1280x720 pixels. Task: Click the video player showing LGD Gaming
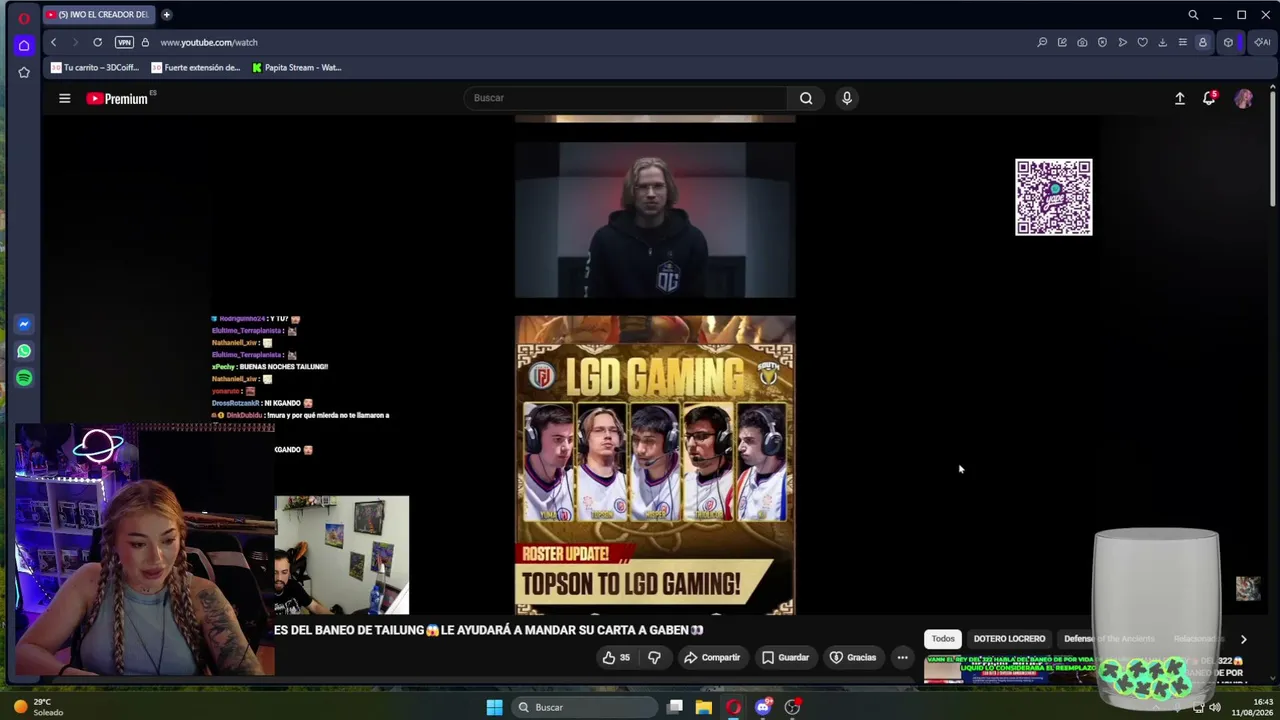click(x=655, y=365)
